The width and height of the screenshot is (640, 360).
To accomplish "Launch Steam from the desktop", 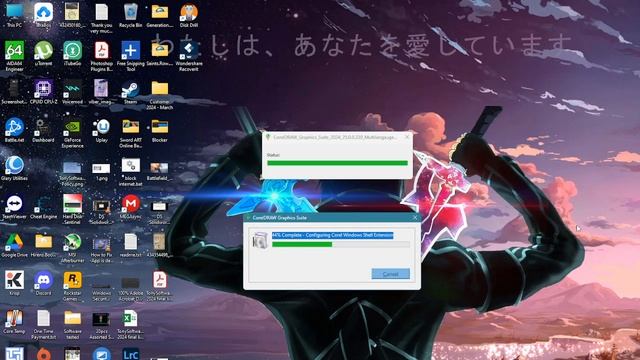I will pos(130,92).
